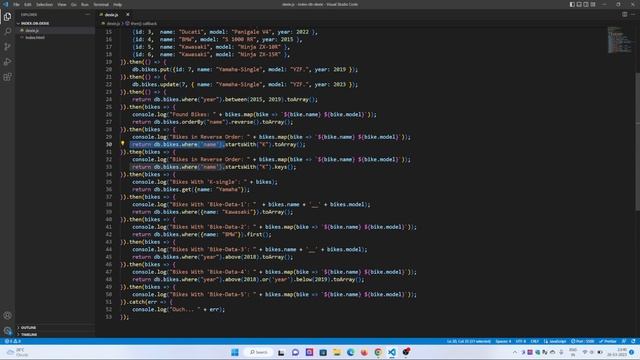Click Visual Studio Code taskbar icon
Image resolution: width=640 pixels, height=360 pixels.
tap(392, 352)
